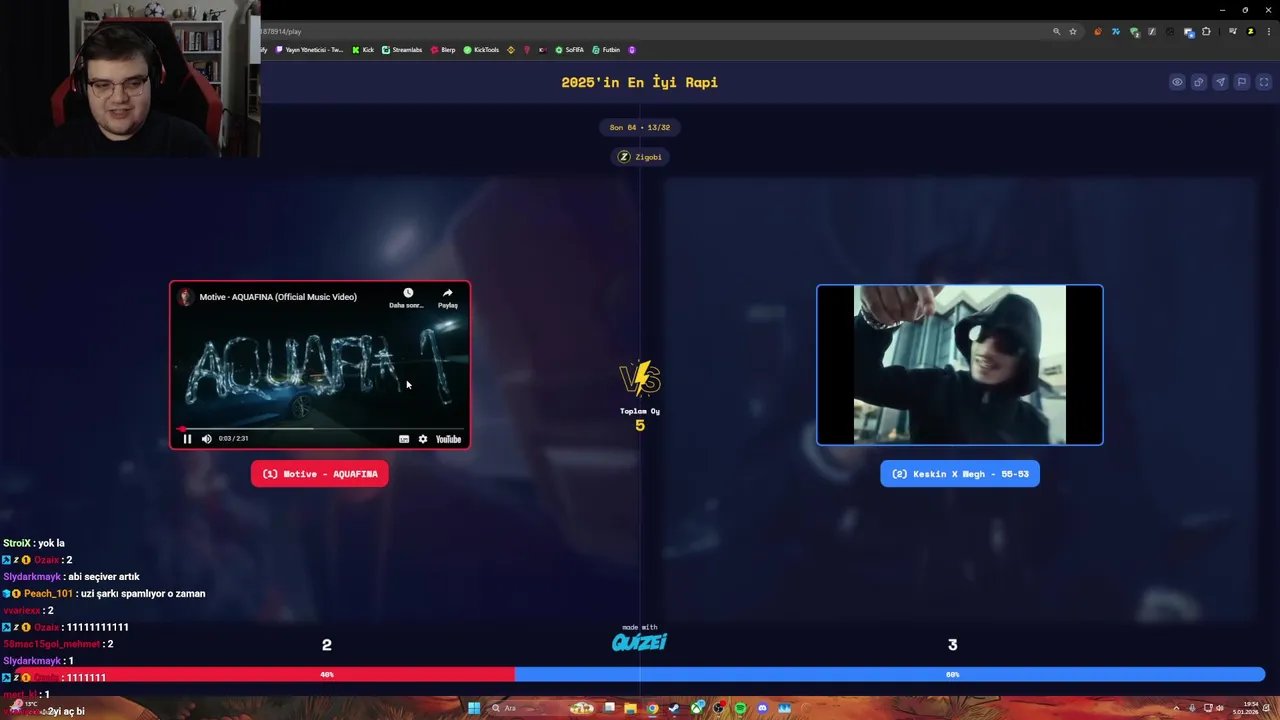This screenshot has width=1280, height=720.
Task: Click the flag report icon
Action: coord(1242,82)
